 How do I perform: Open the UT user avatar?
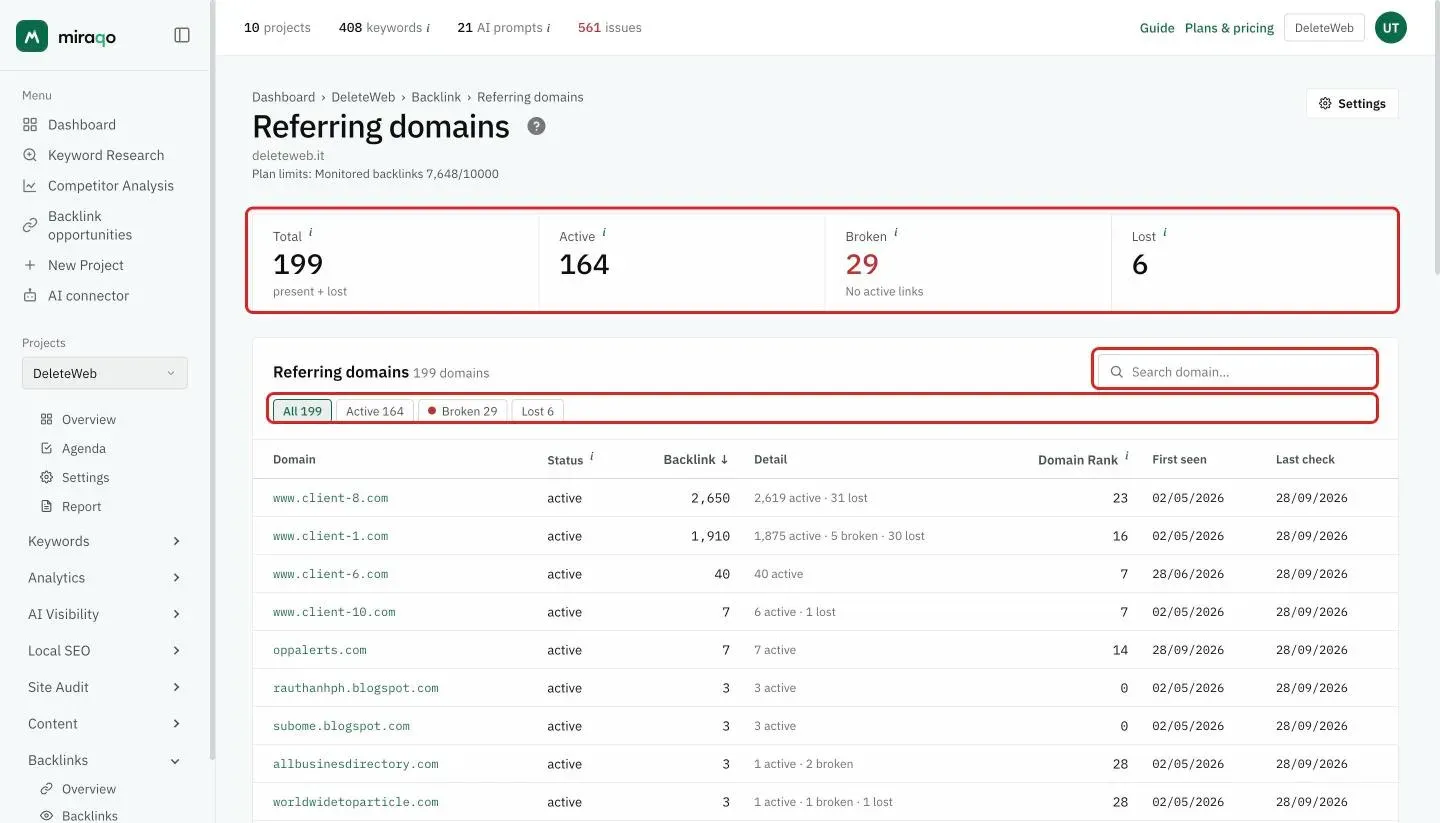point(1391,28)
